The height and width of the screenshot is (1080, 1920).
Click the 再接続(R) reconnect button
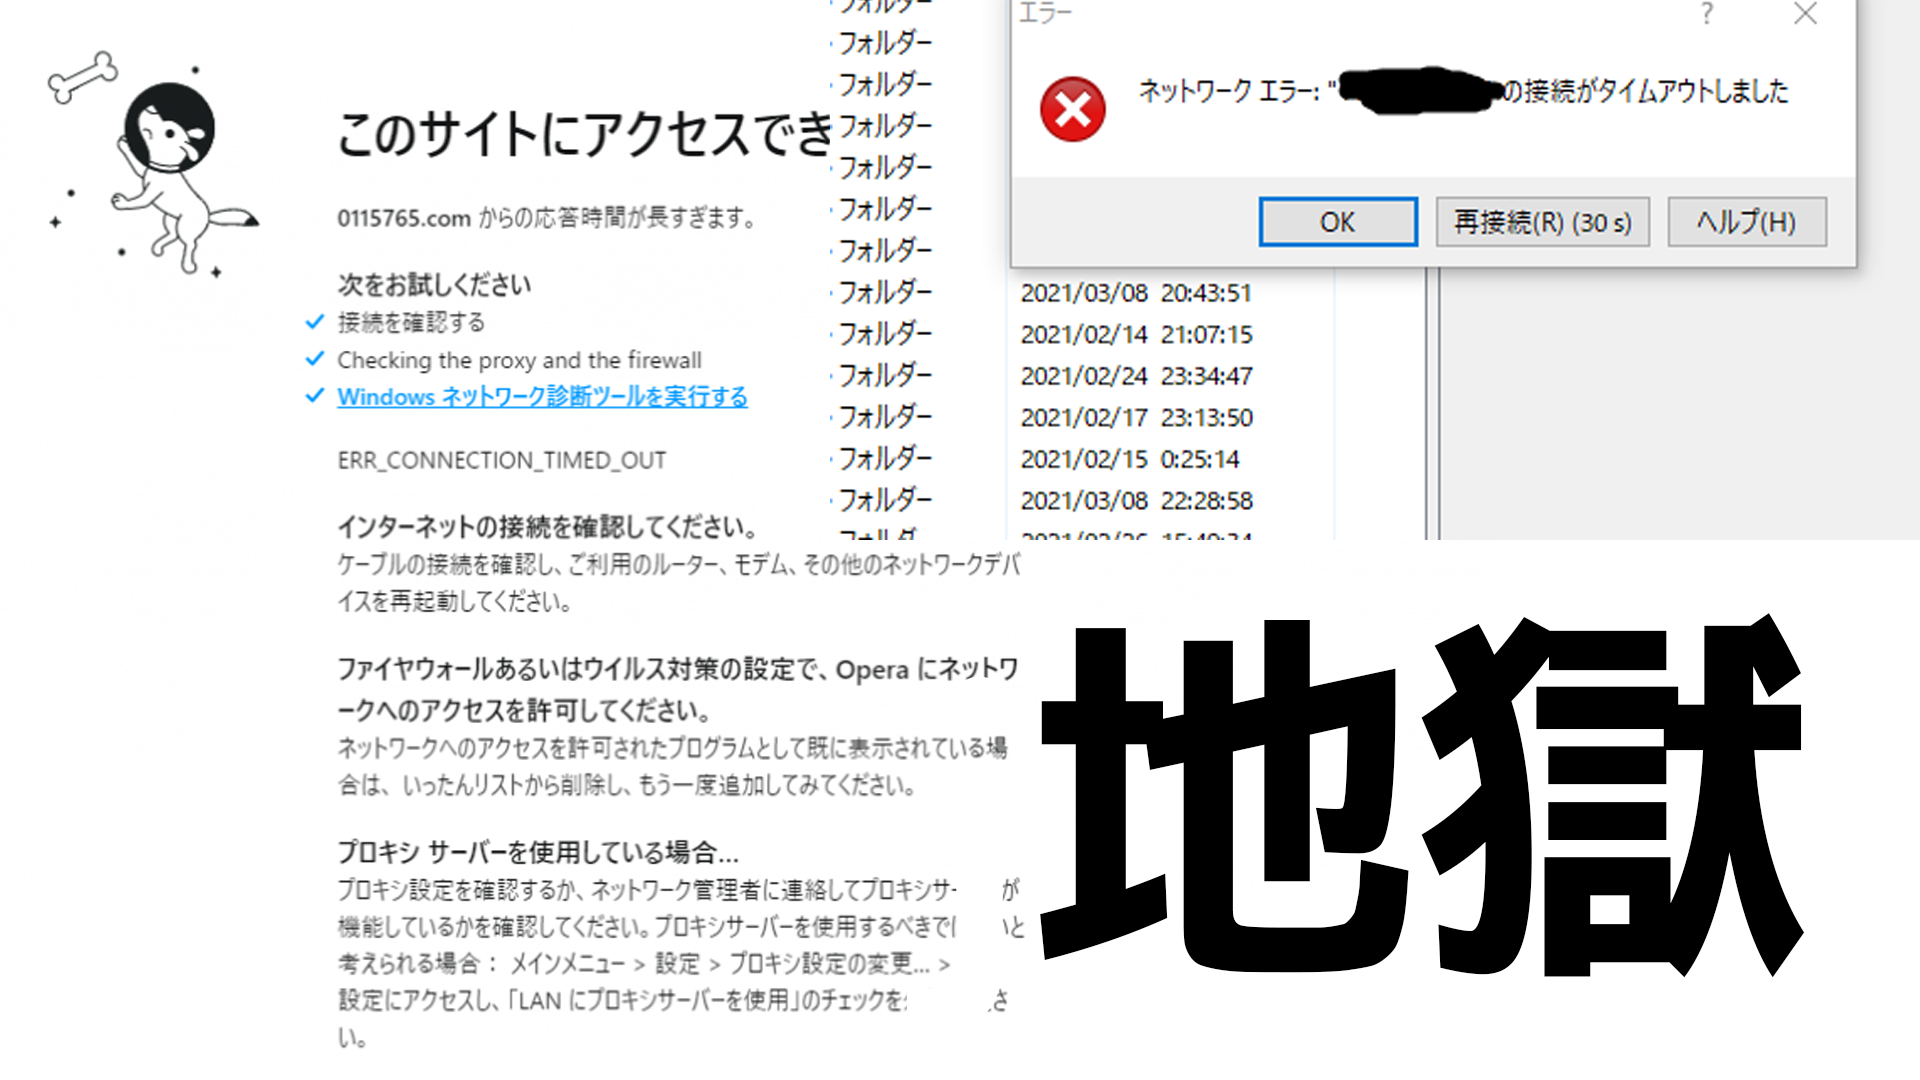point(1542,221)
